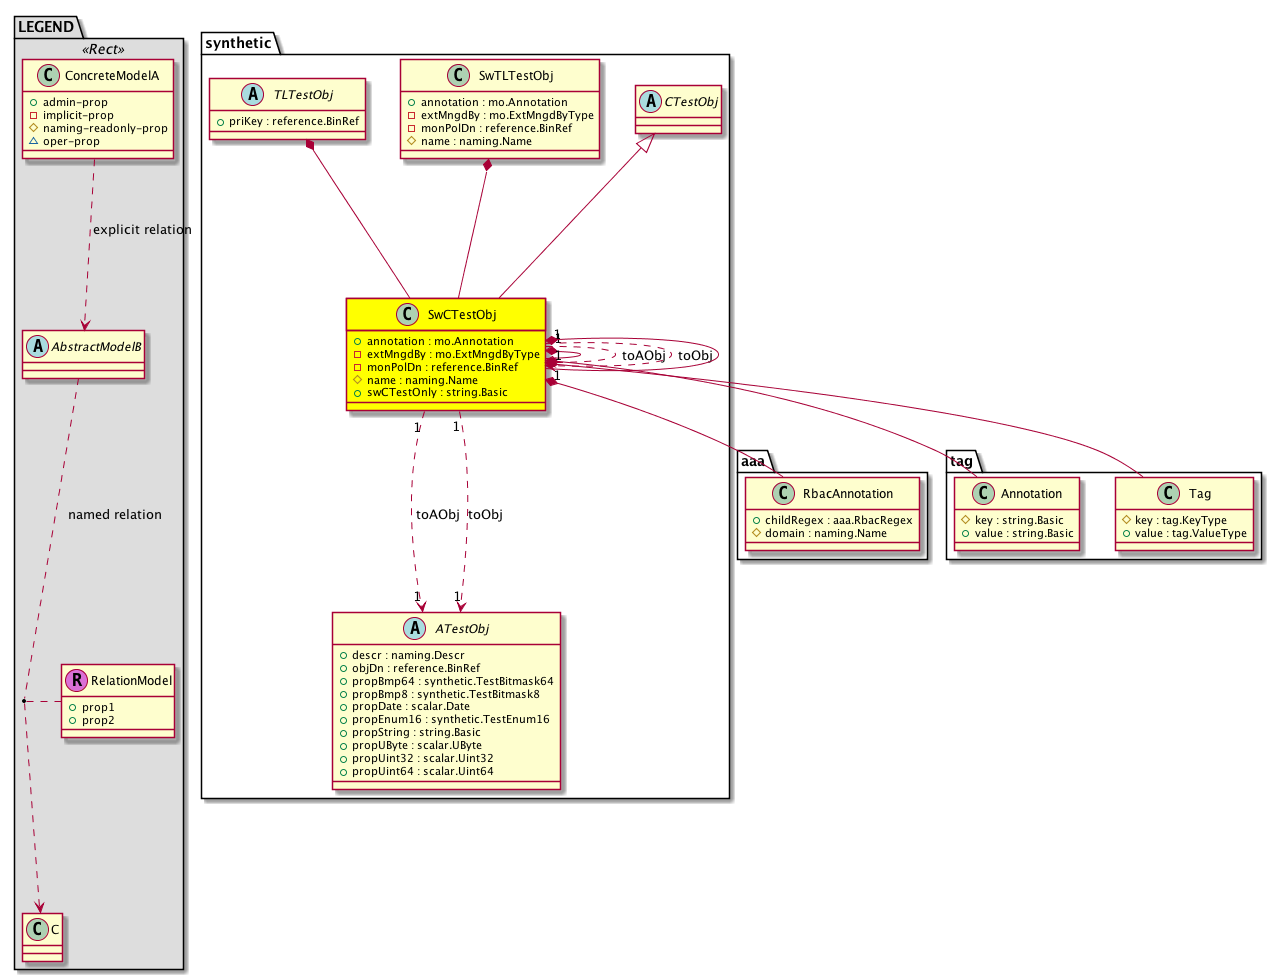Image resolution: width=1282 pixels, height=980 pixels.
Task: Click the Annotation class title
Action: (1031, 494)
